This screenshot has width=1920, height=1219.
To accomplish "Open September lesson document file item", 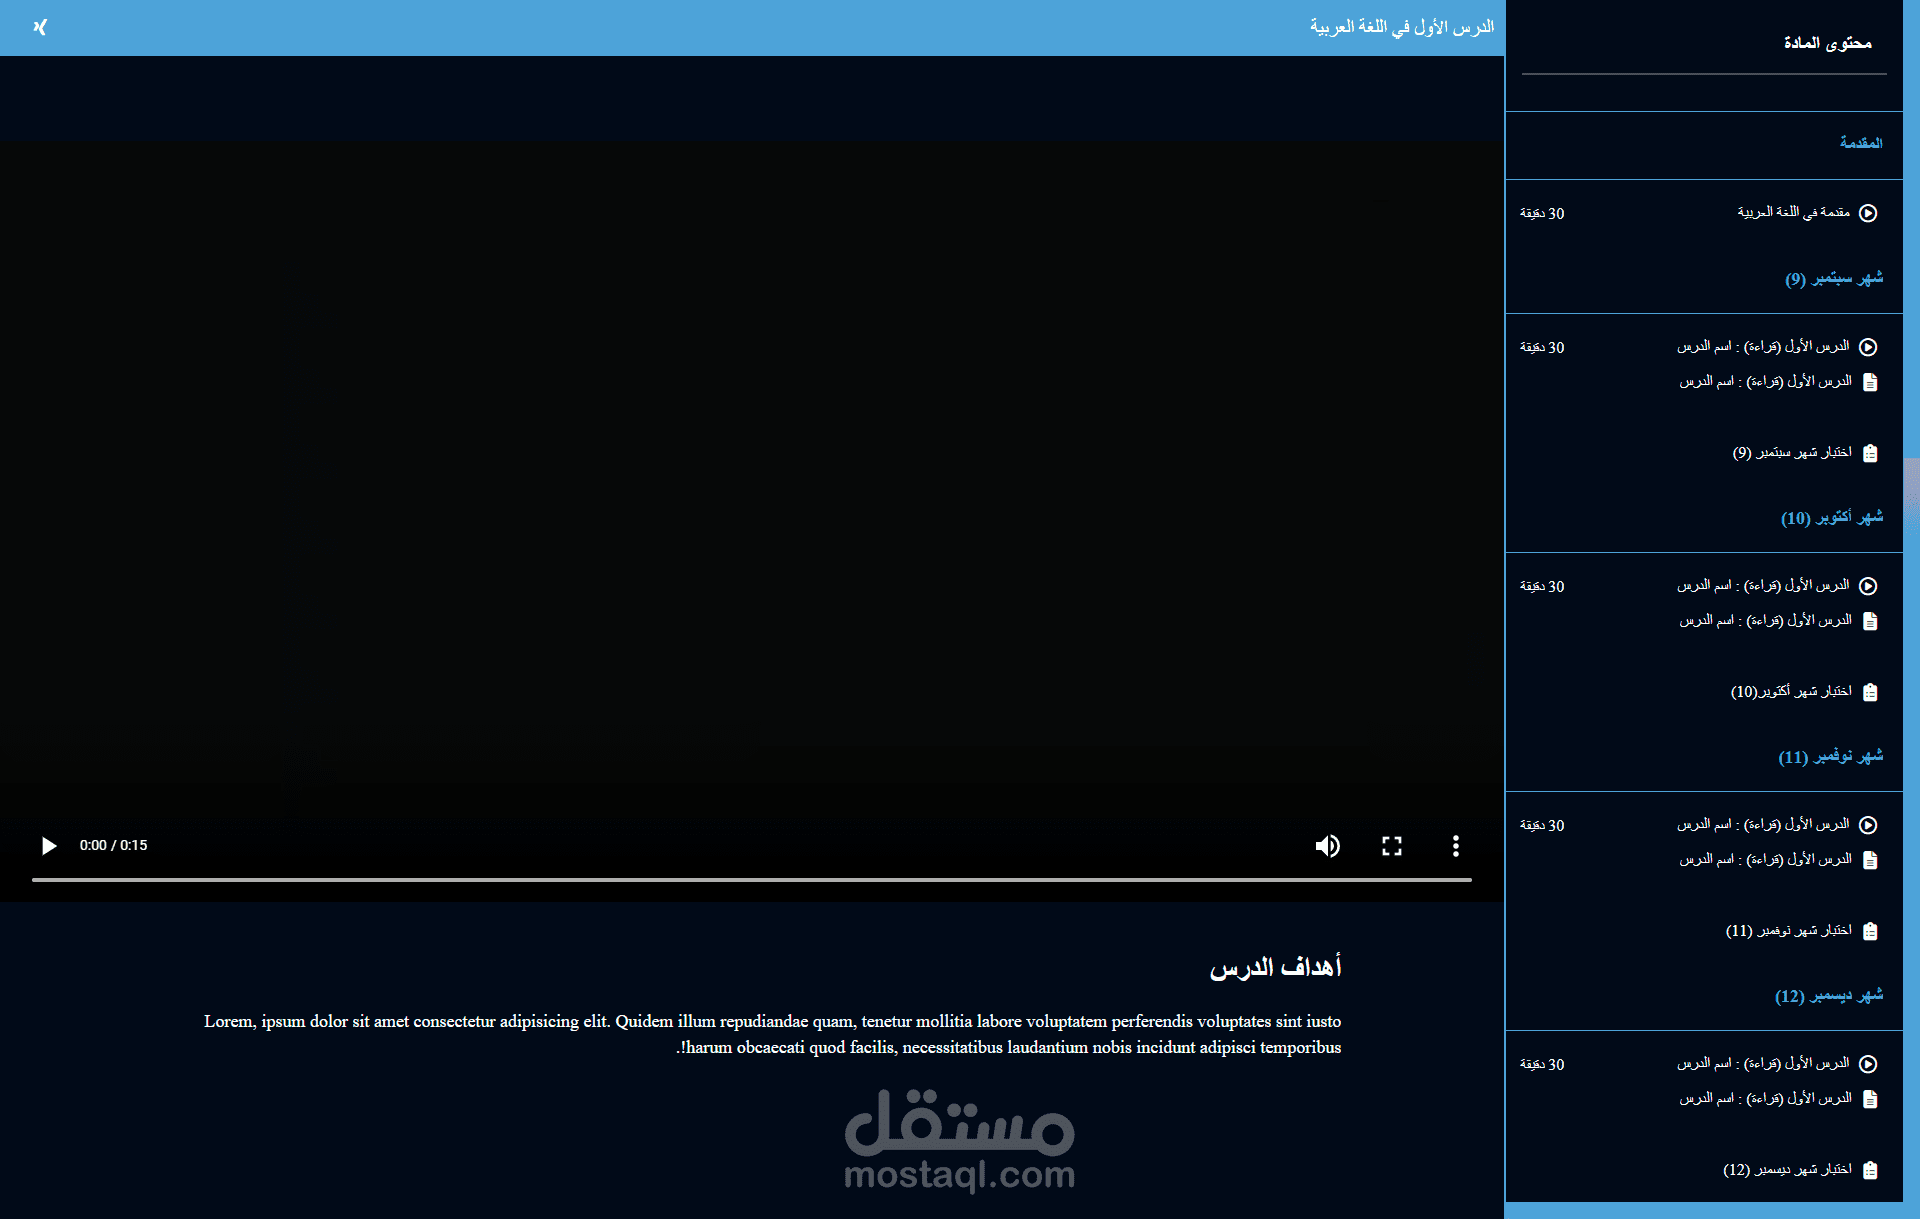I will coord(1765,382).
